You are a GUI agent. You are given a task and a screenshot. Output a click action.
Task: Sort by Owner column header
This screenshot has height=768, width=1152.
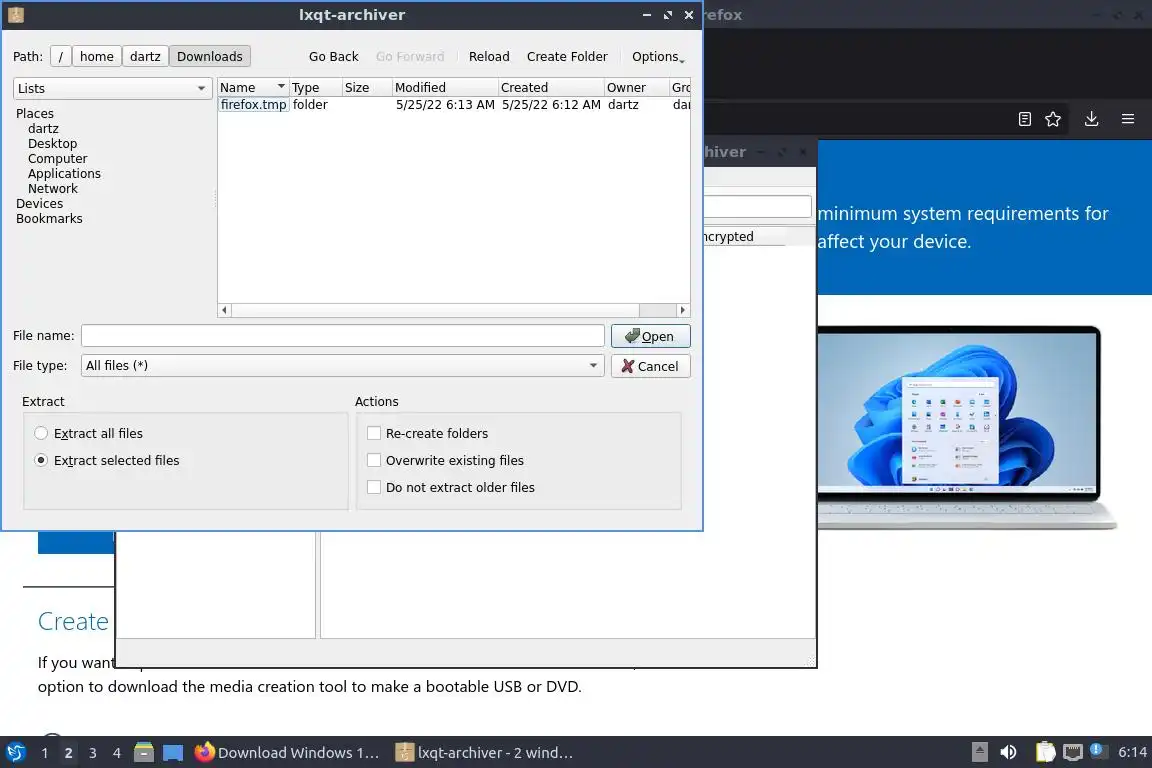[x=637, y=87]
